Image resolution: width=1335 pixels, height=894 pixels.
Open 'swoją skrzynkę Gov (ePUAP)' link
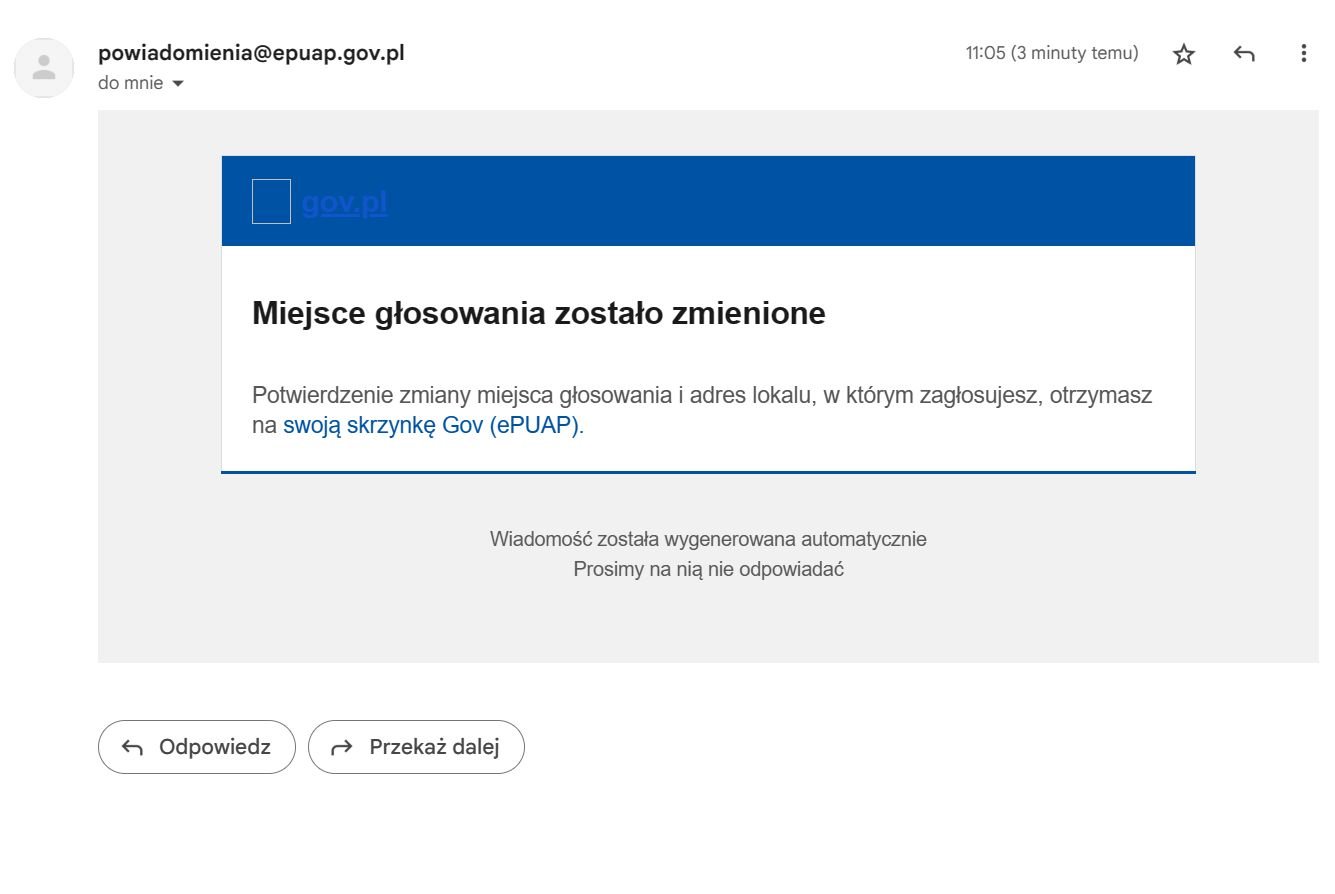point(431,425)
